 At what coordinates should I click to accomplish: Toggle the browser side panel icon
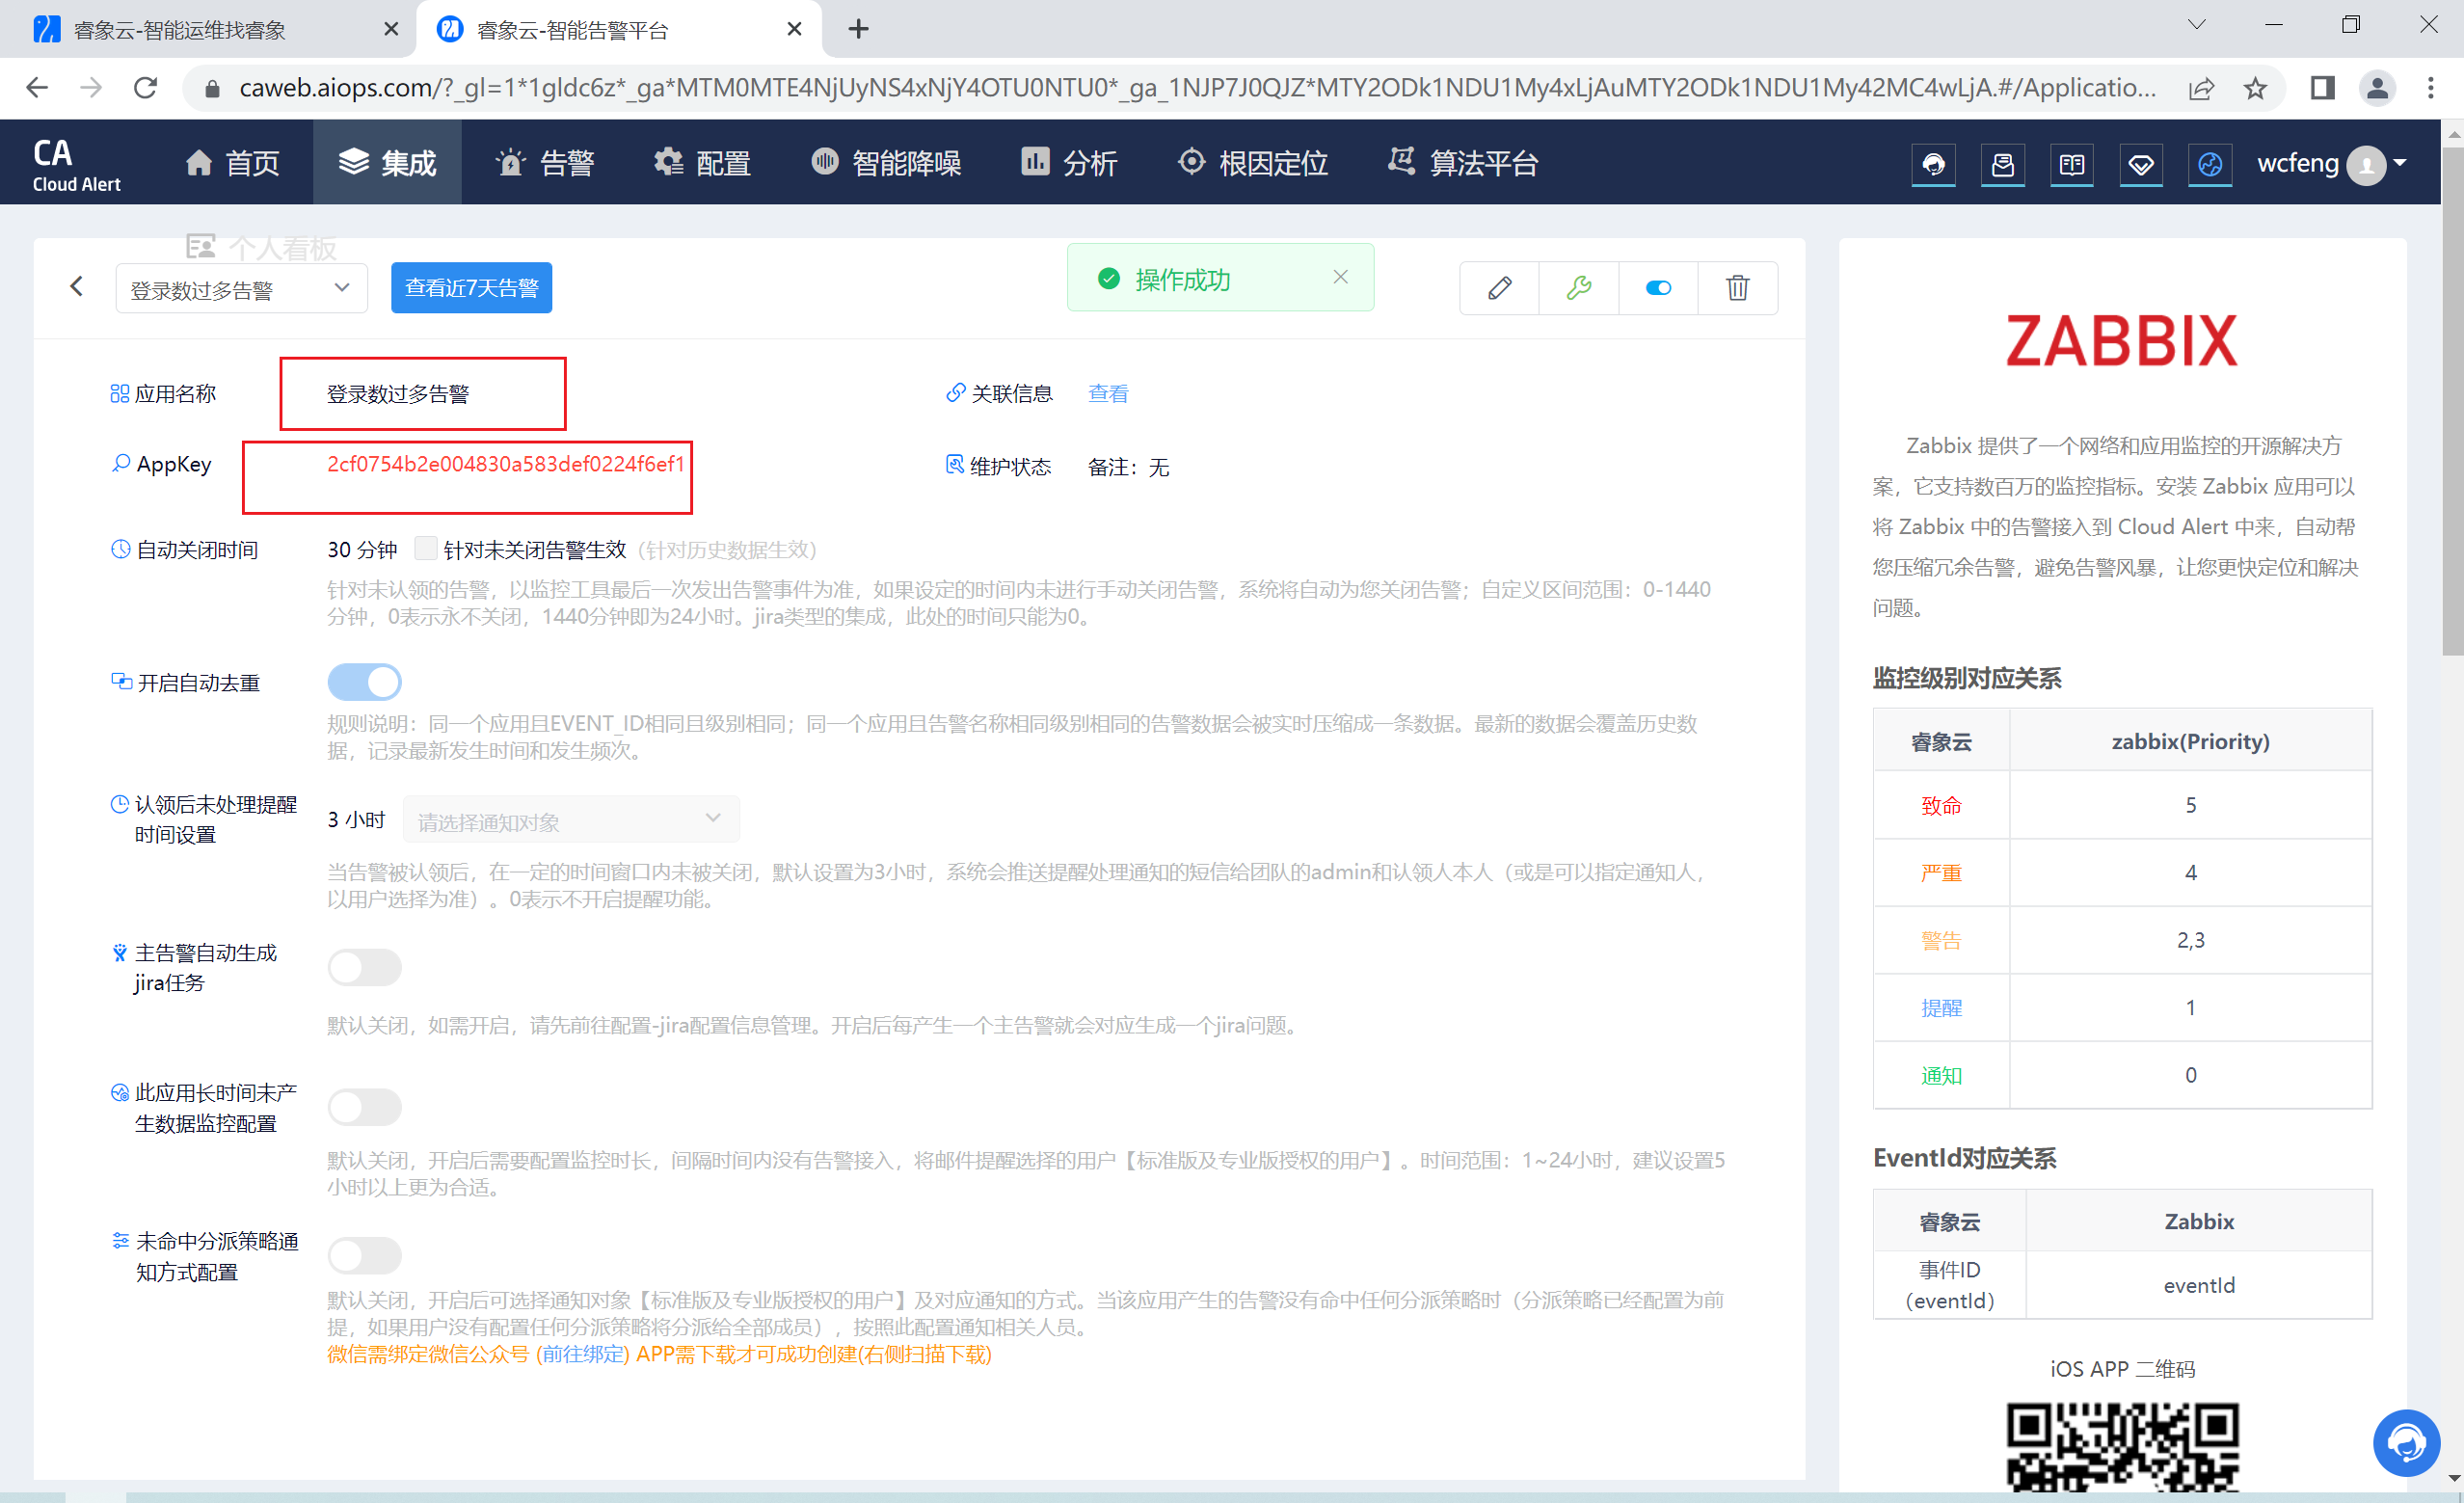(x=2323, y=88)
